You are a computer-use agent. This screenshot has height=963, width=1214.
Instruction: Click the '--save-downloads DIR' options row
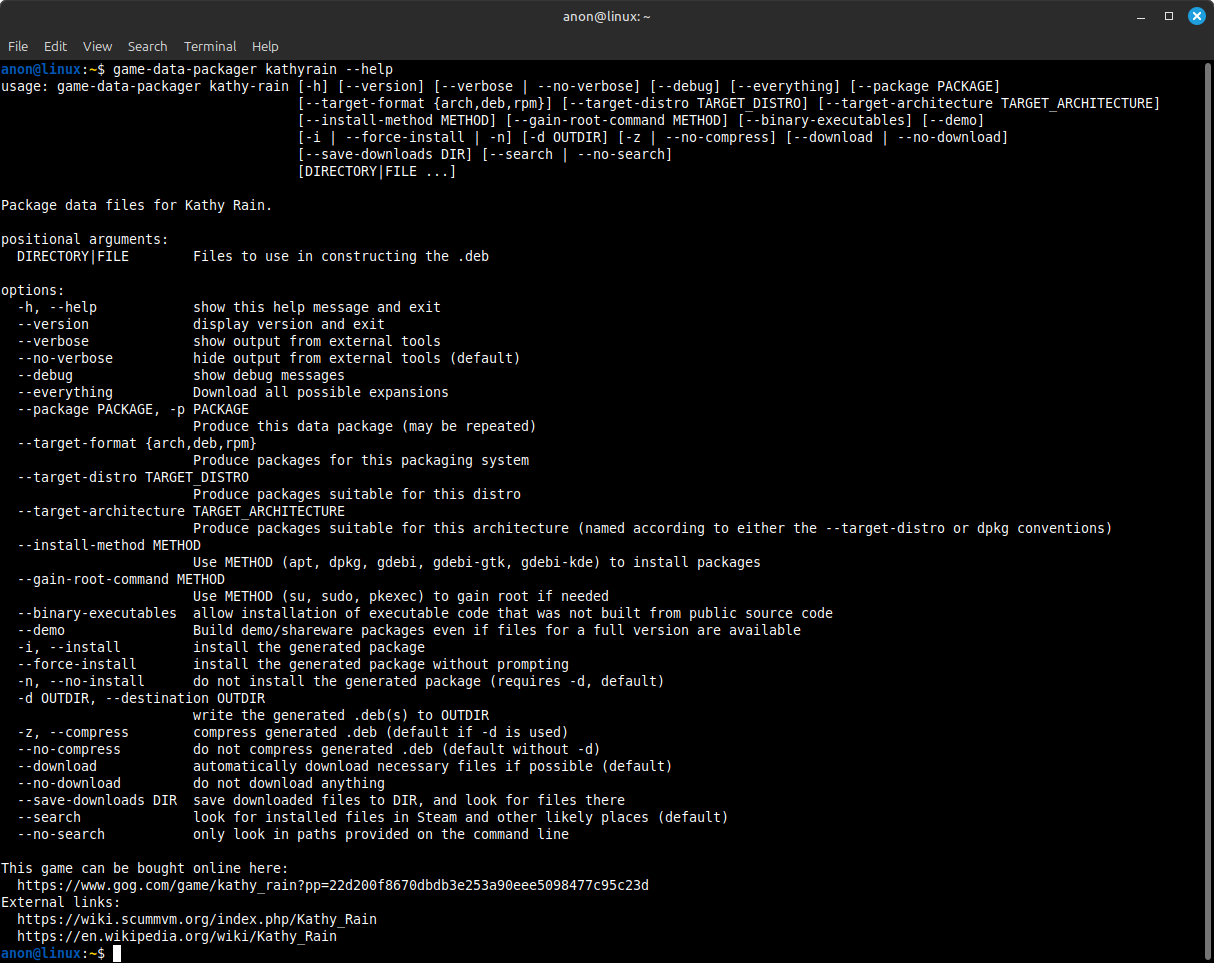[321, 800]
